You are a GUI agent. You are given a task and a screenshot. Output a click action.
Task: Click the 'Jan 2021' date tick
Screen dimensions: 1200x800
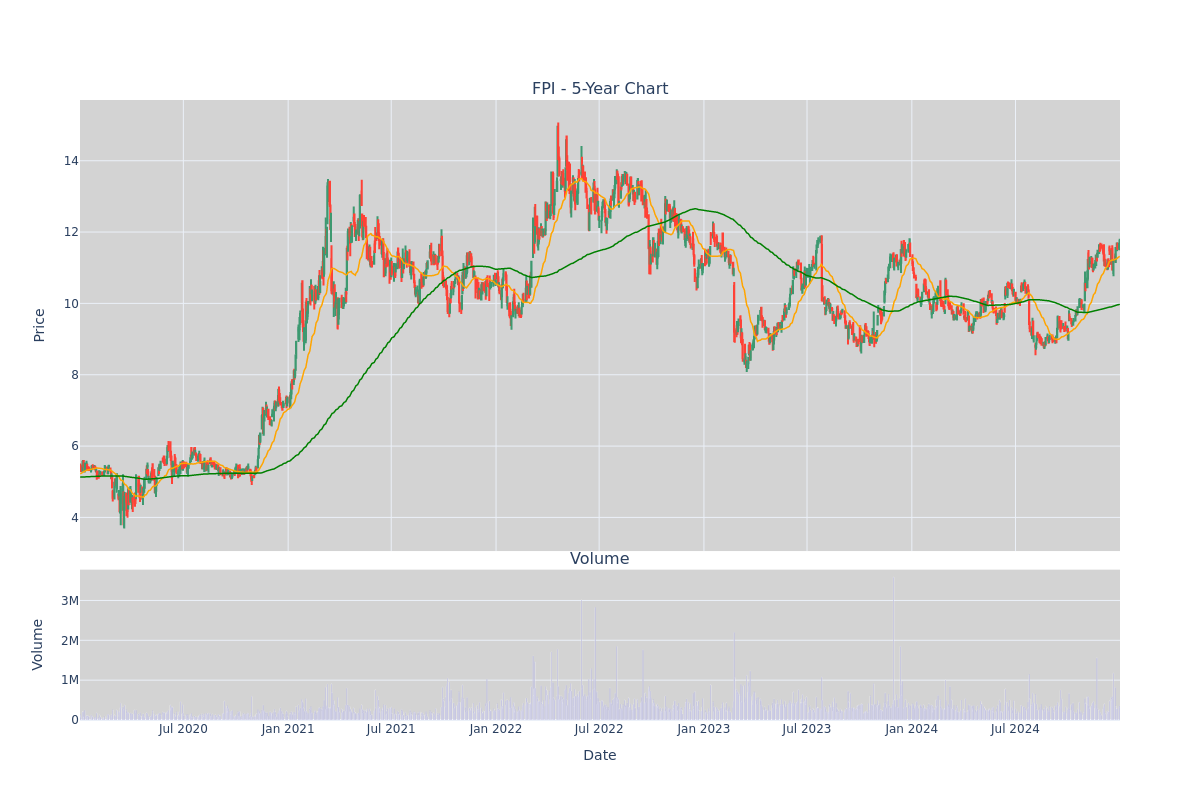click(x=288, y=729)
